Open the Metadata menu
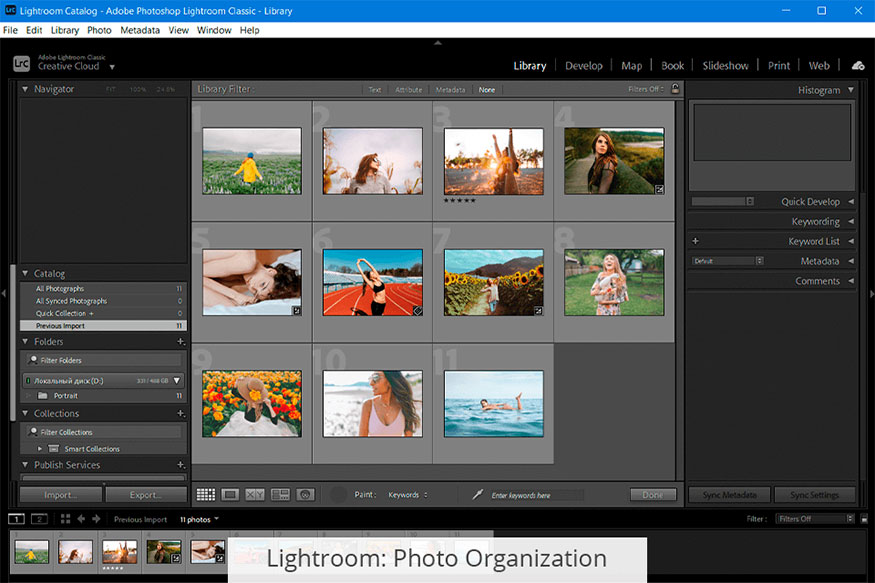Viewport: 875px width, 583px height. pos(140,30)
